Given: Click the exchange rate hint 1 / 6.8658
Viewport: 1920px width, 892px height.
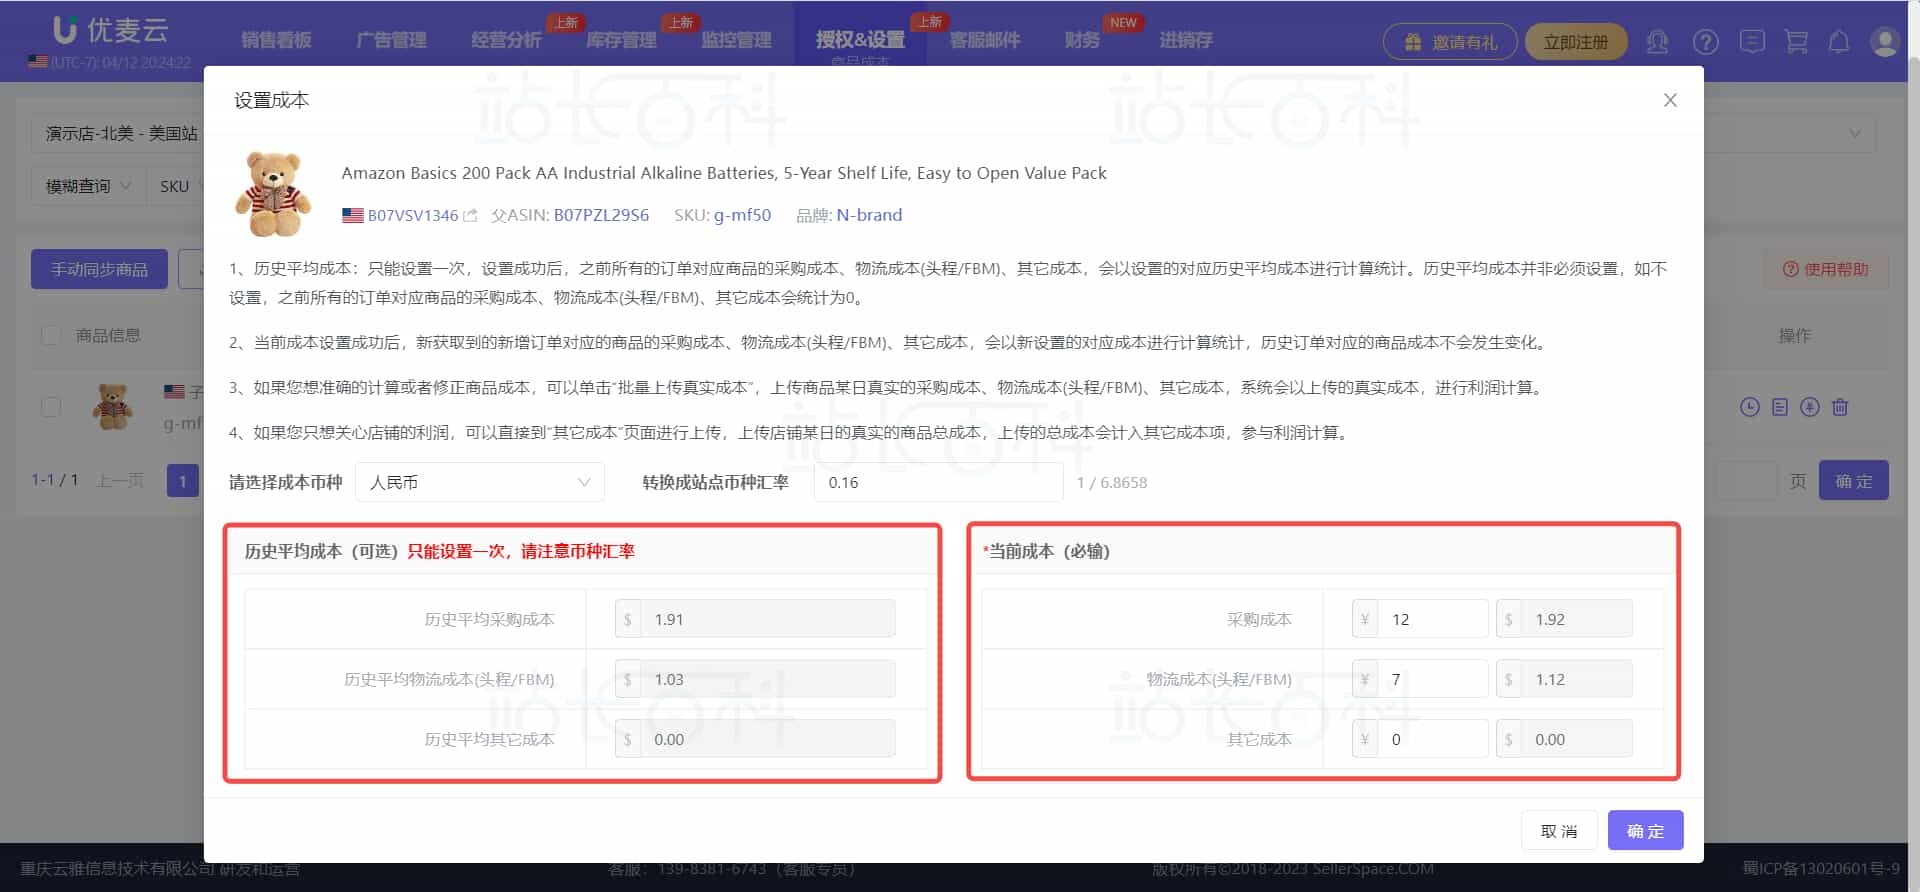Looking at the screenshot, I should pos(1112,483).
